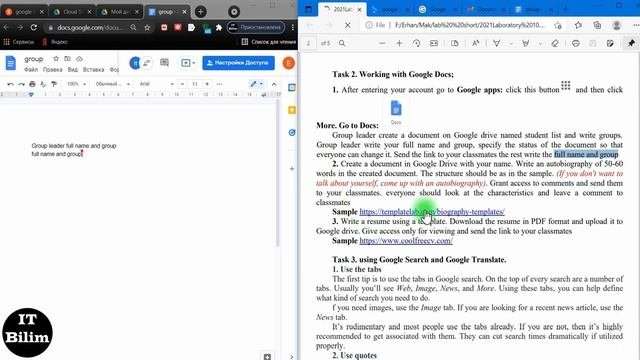The height and width of the screenshot is (360, 640).
Task: Pin the PDF toolbar with pin icon
Action: coord(631,43)
